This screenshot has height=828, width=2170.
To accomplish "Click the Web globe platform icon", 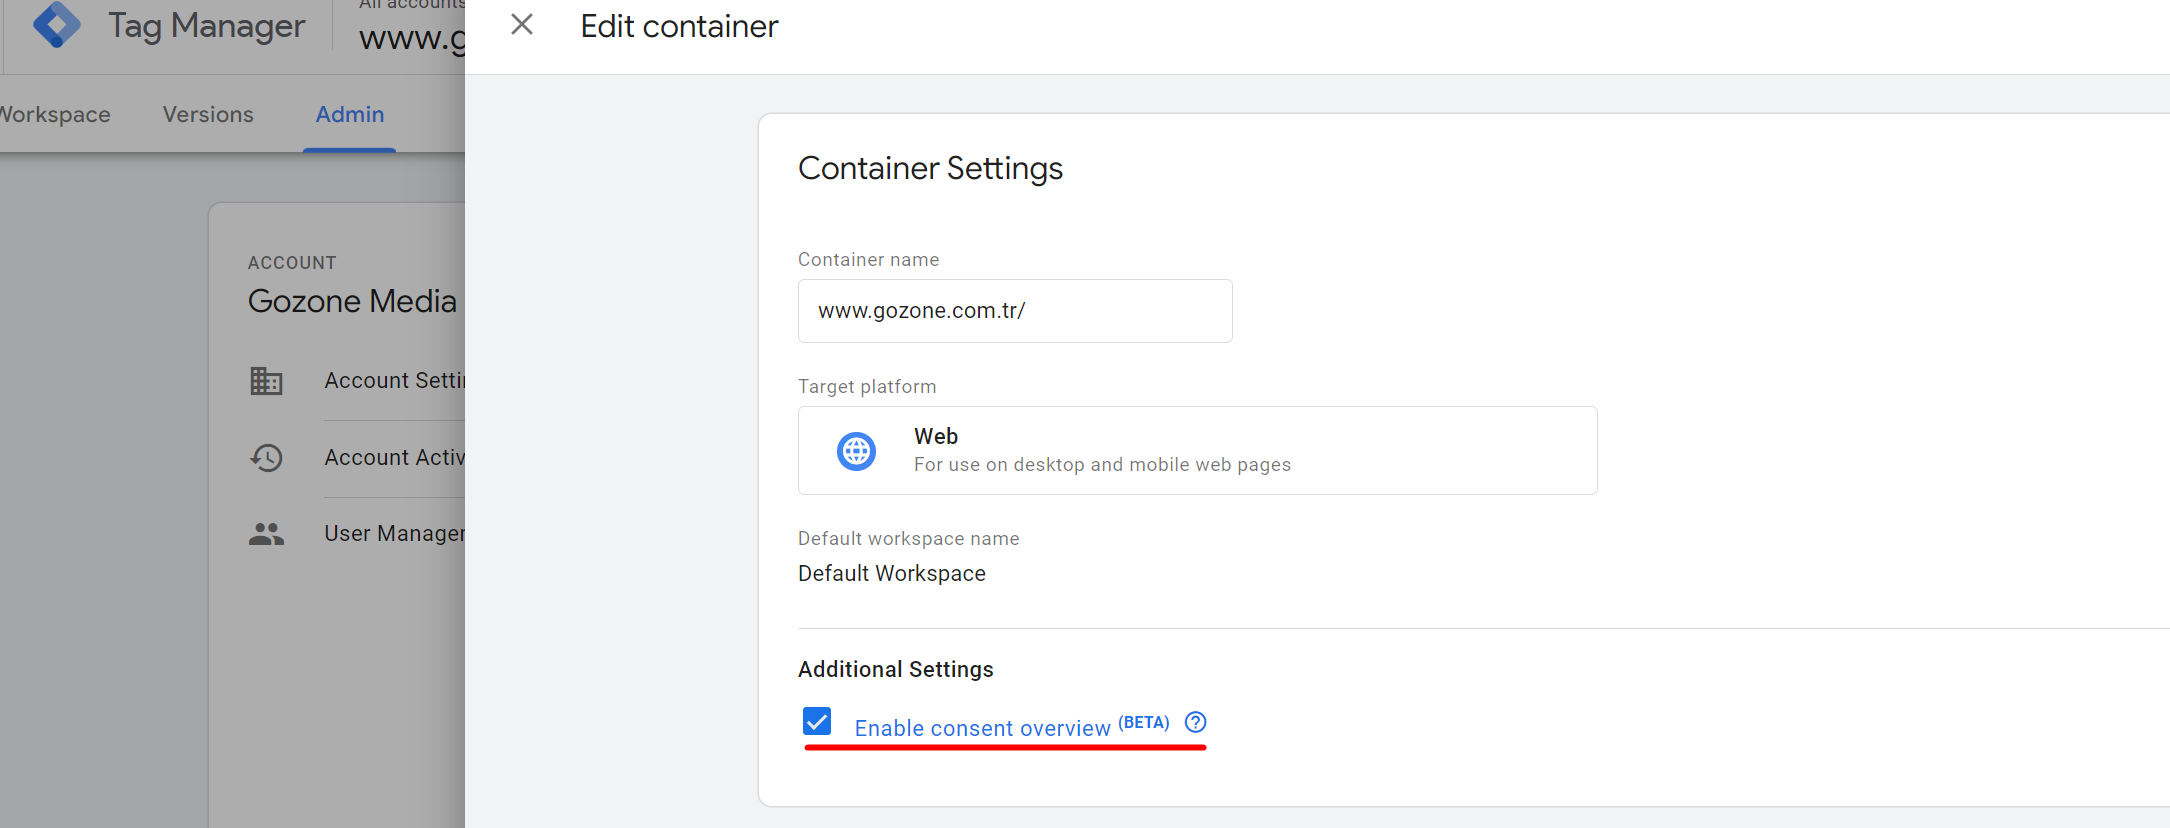I will click(856, 451).
